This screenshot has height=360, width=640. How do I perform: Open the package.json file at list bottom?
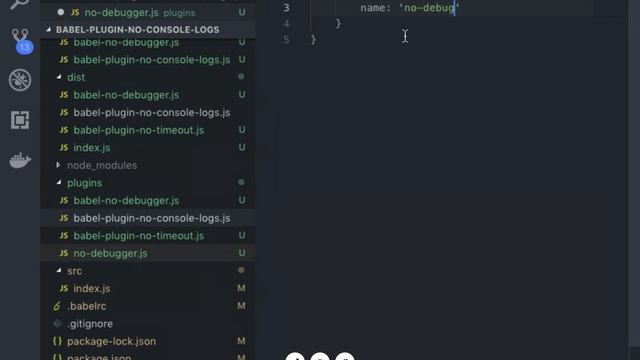point(99,357)
